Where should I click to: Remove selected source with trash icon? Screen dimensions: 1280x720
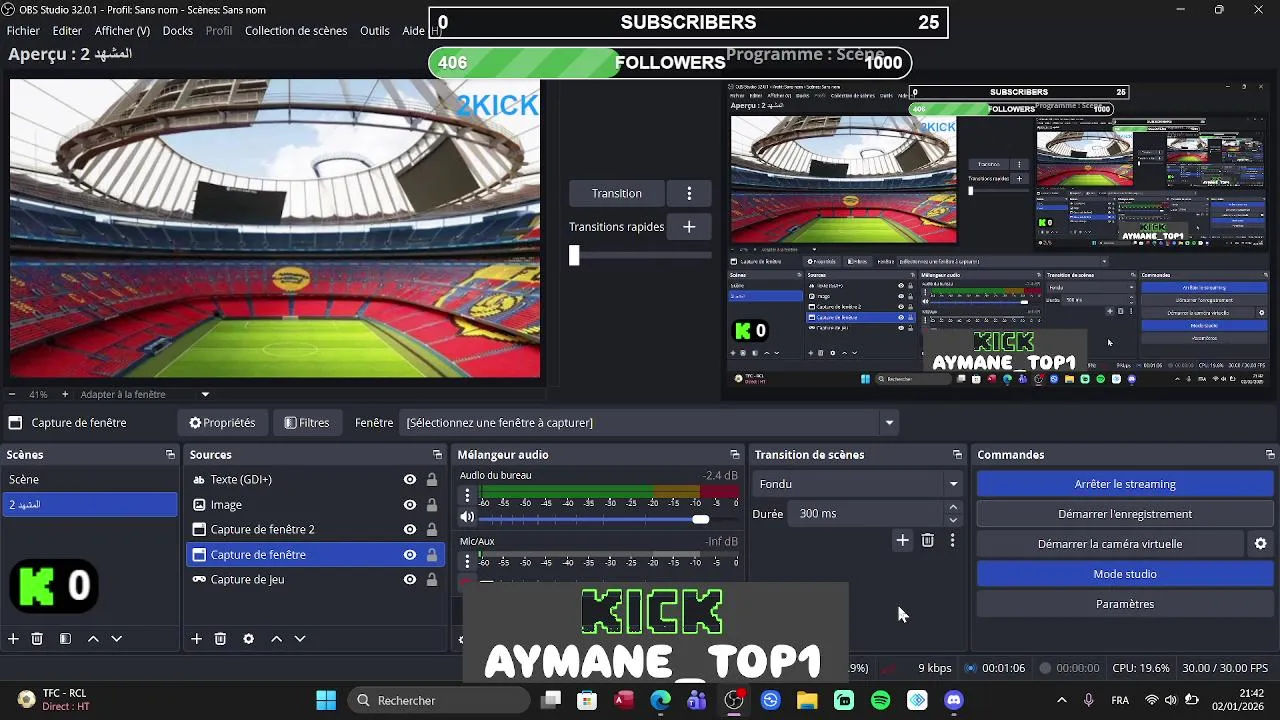220,639
